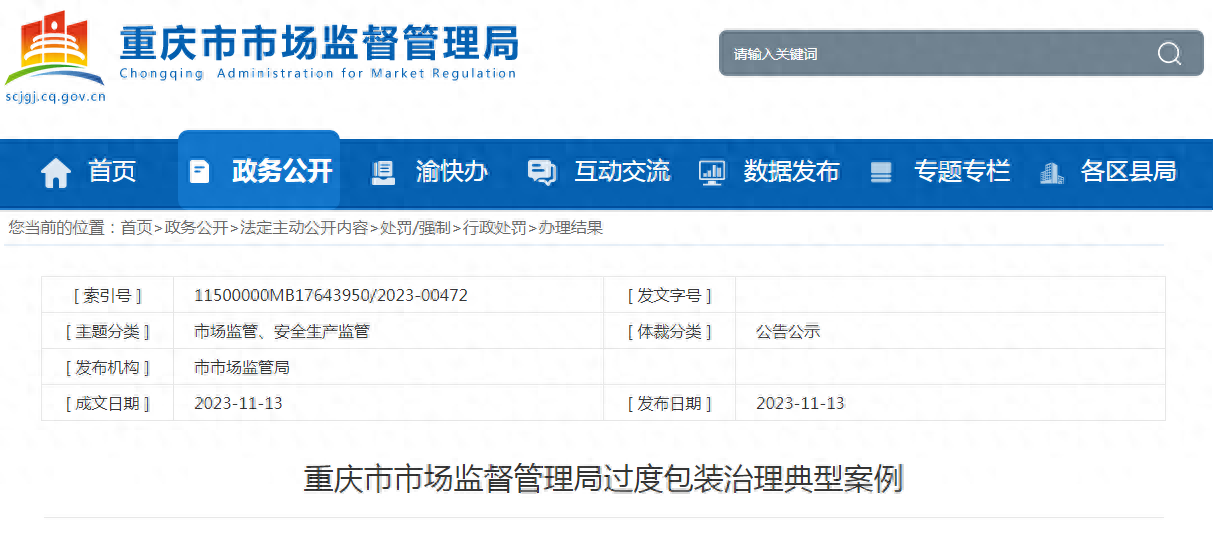This screenshot has width=1213, height=533.
Task: Click the chart monitor icon beside 数据发布
Action: 712,173
